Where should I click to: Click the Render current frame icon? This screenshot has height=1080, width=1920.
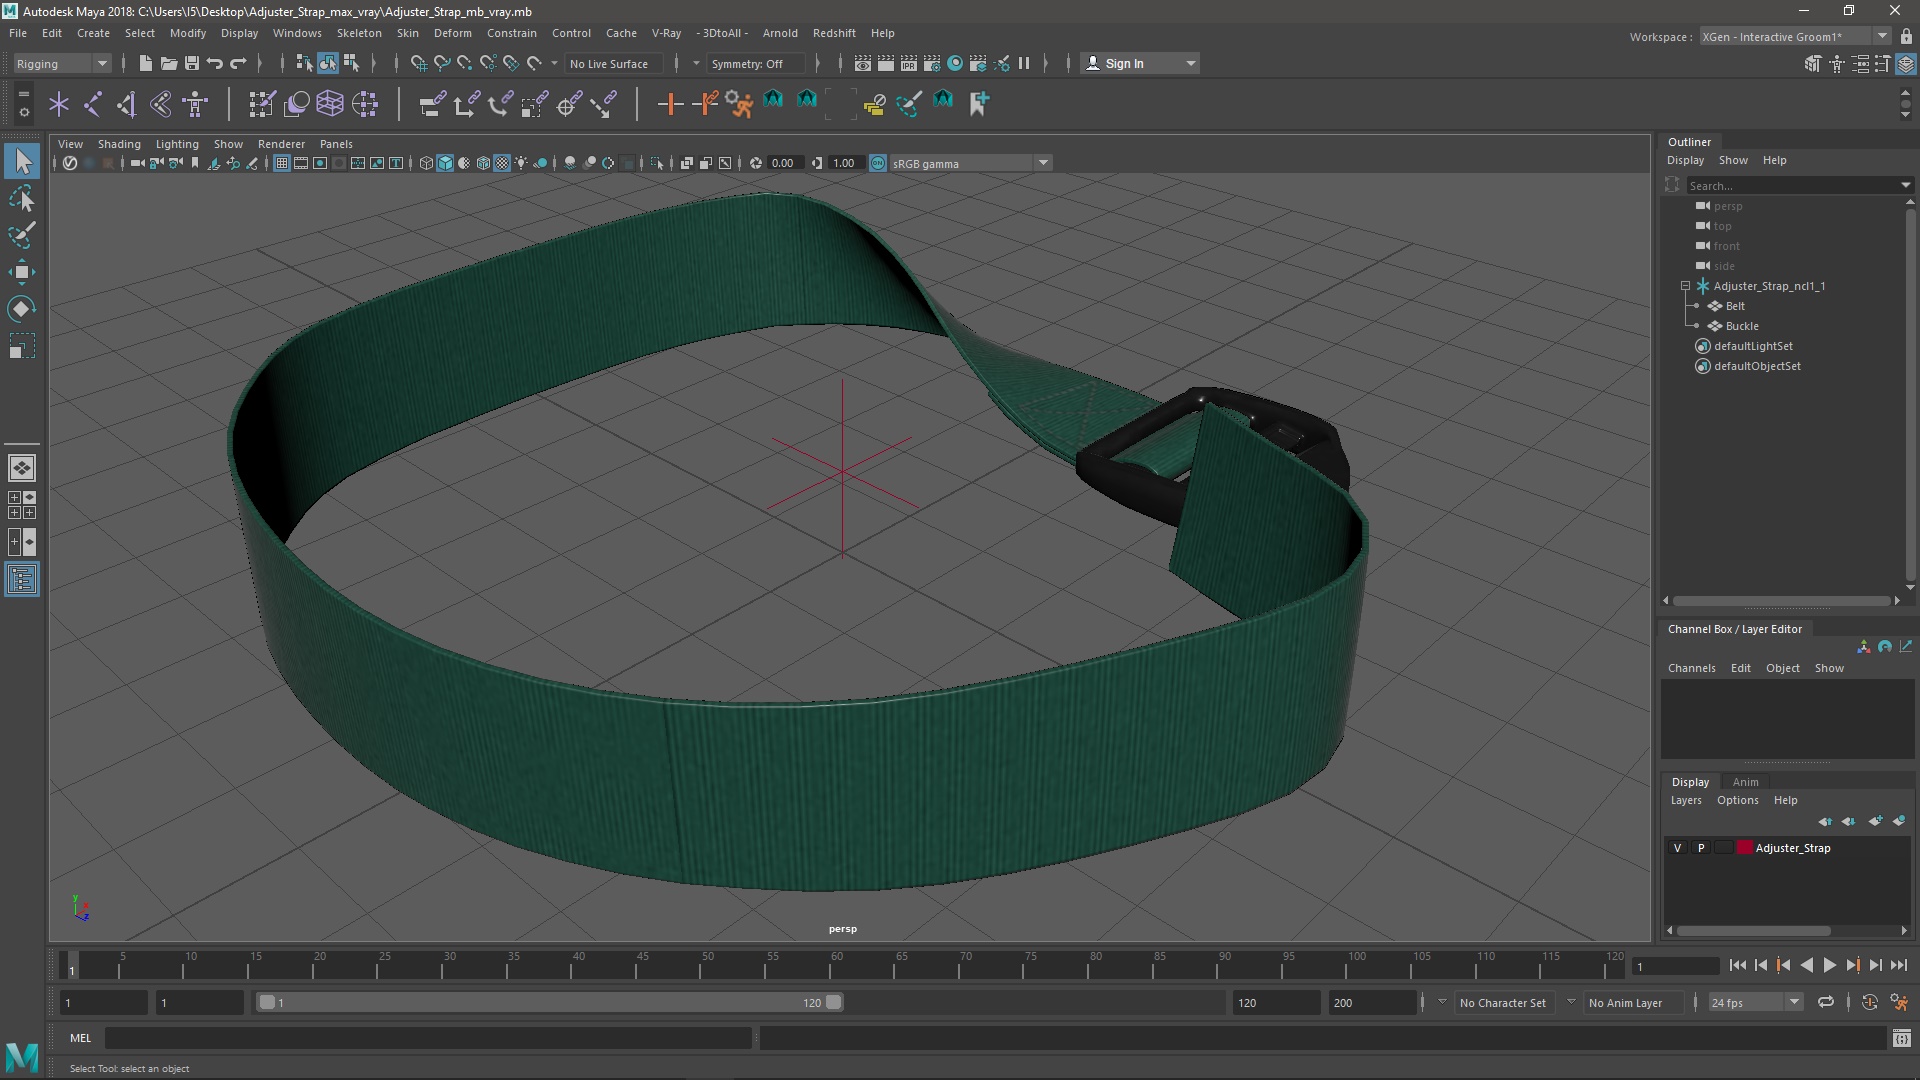pos(886,63)
